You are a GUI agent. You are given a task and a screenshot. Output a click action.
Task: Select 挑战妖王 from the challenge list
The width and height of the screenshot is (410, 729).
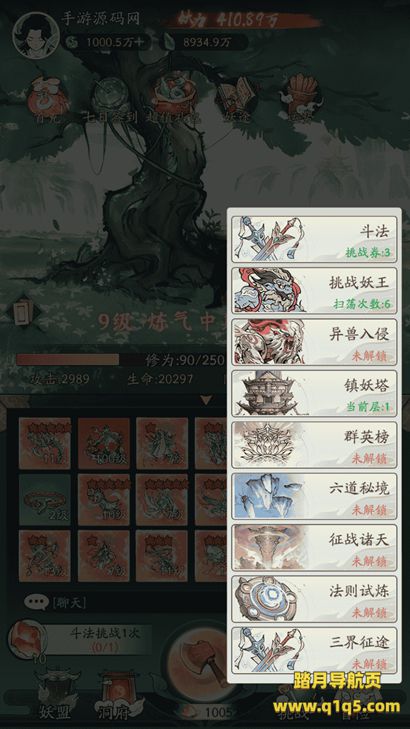314,290
